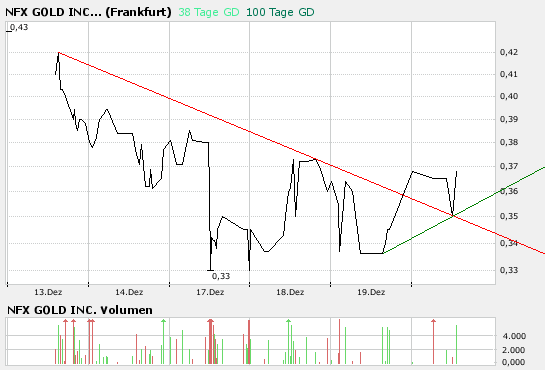Click the 0,000 volume axis label
545x384 pixels.
click(x=514, y=362)
